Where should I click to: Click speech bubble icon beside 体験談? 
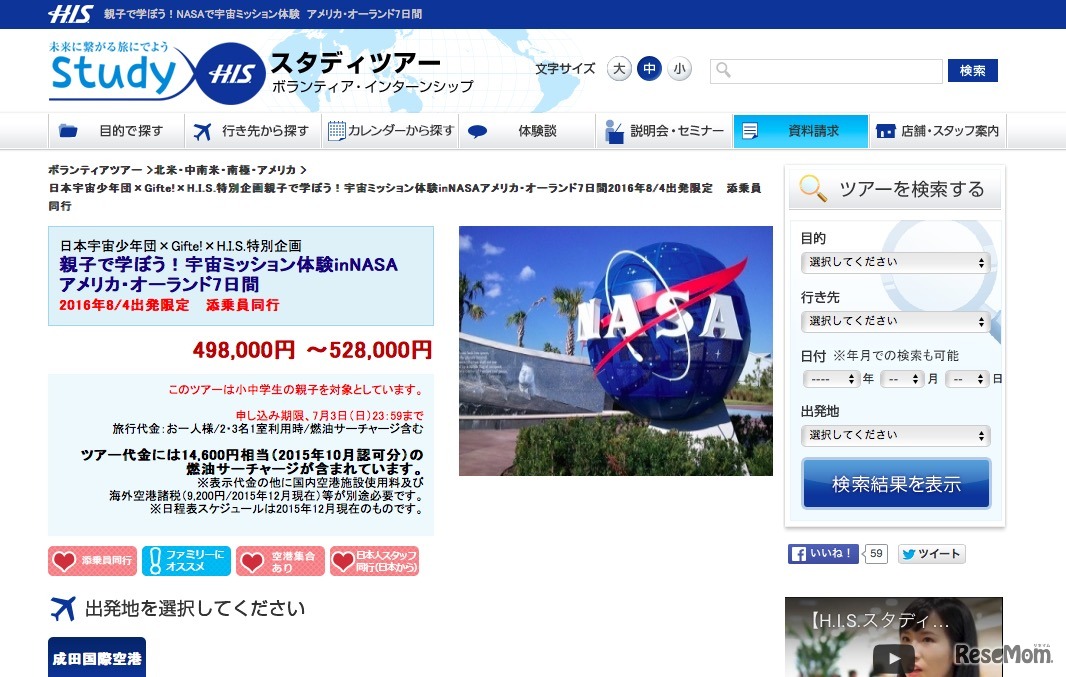[x=477, y=131]
